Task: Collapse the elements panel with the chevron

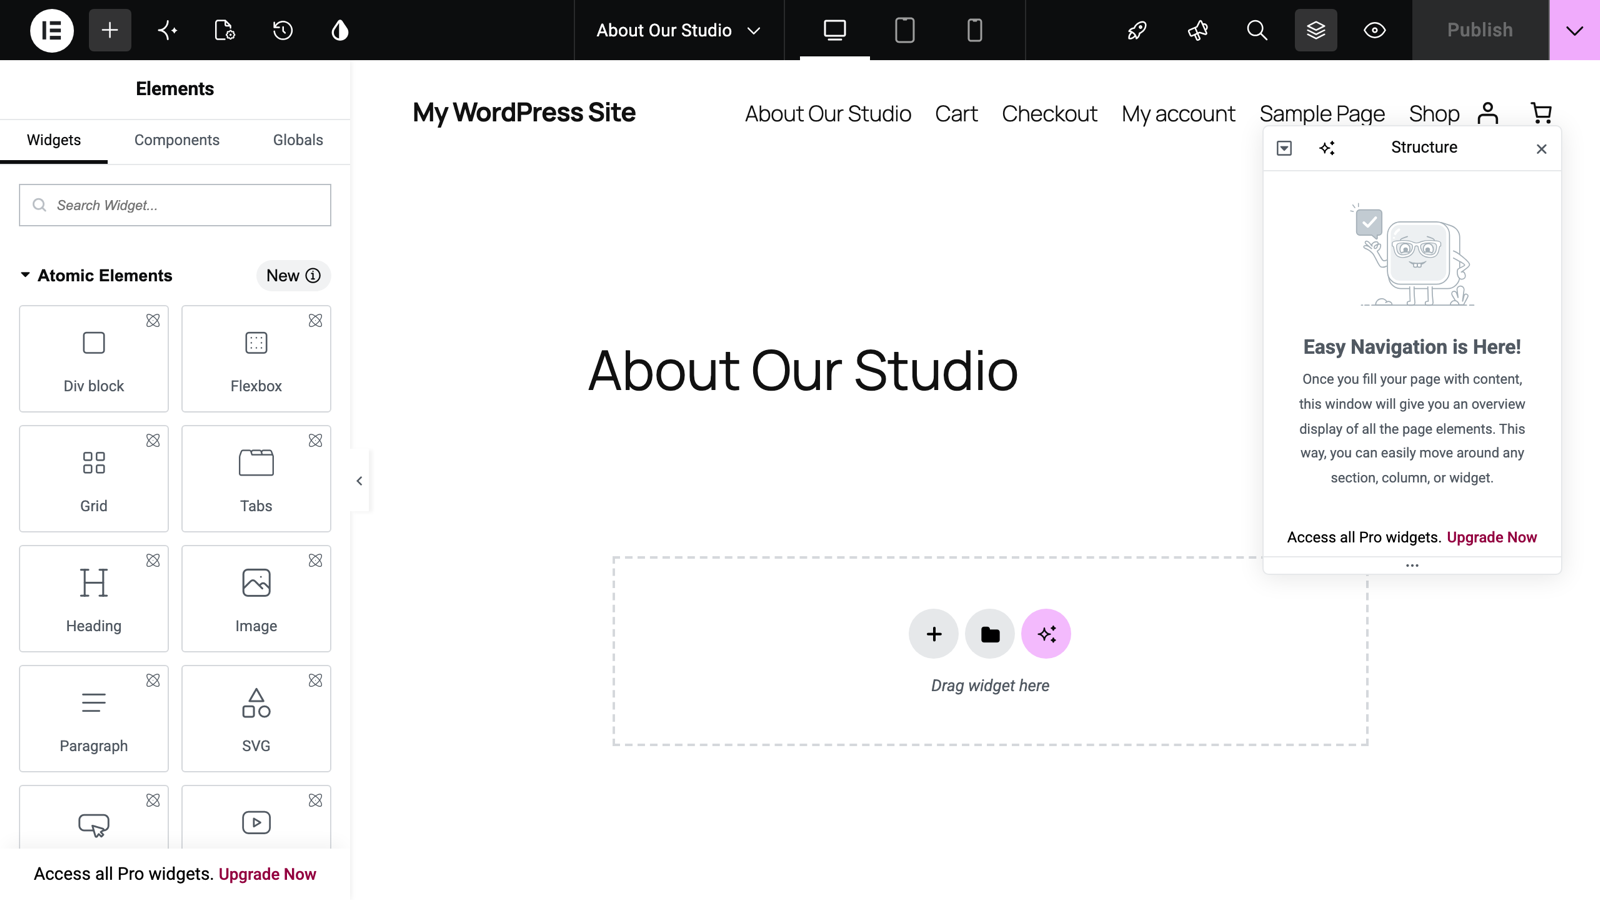Action: pos(360,481)
